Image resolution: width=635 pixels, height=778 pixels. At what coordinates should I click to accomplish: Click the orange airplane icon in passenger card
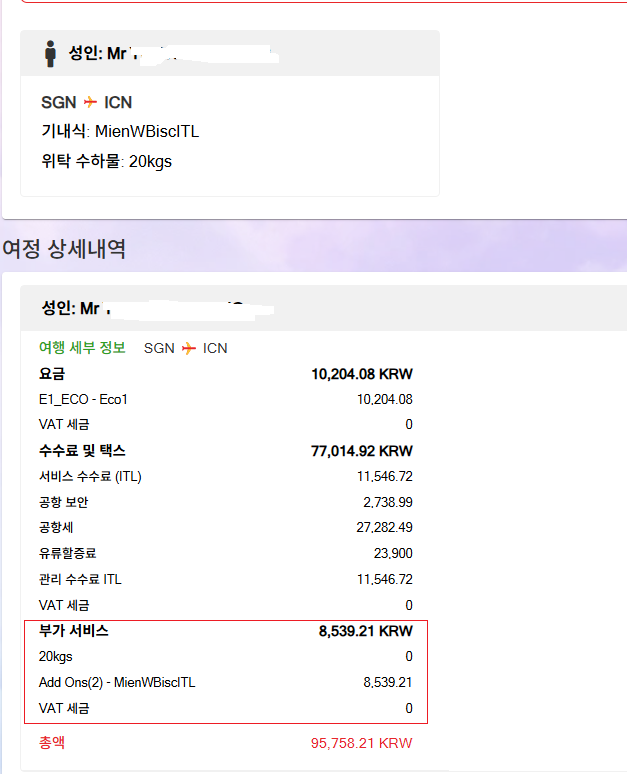pos(90,102)
